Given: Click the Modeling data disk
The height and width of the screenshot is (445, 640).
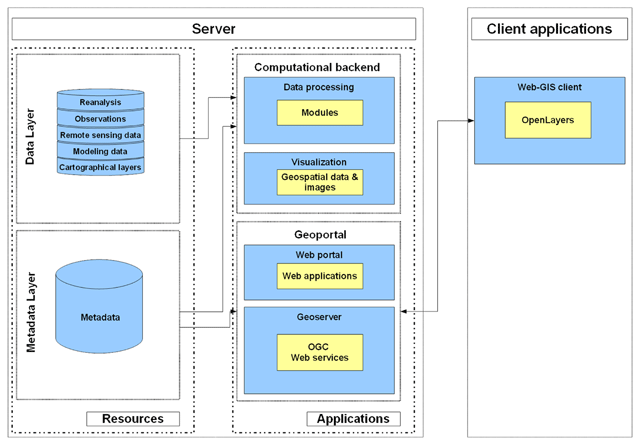Looking at the screenshot, I should 100,150.
